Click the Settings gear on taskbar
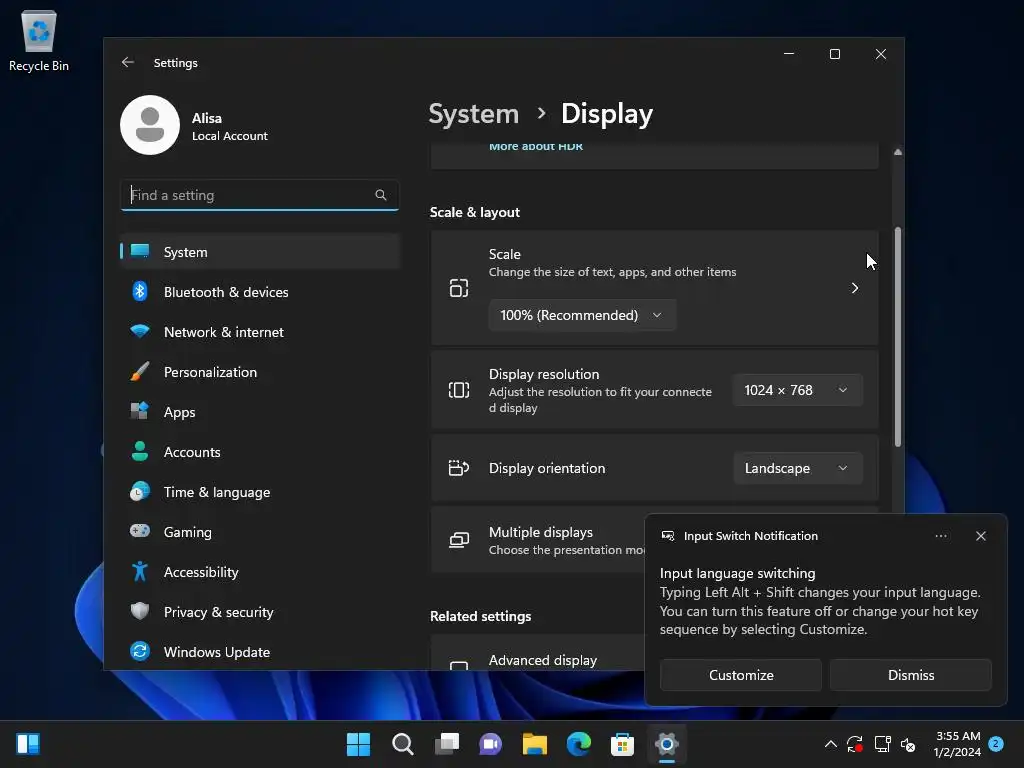This screenshot has height=768, width=1024. tap(667, 744)
